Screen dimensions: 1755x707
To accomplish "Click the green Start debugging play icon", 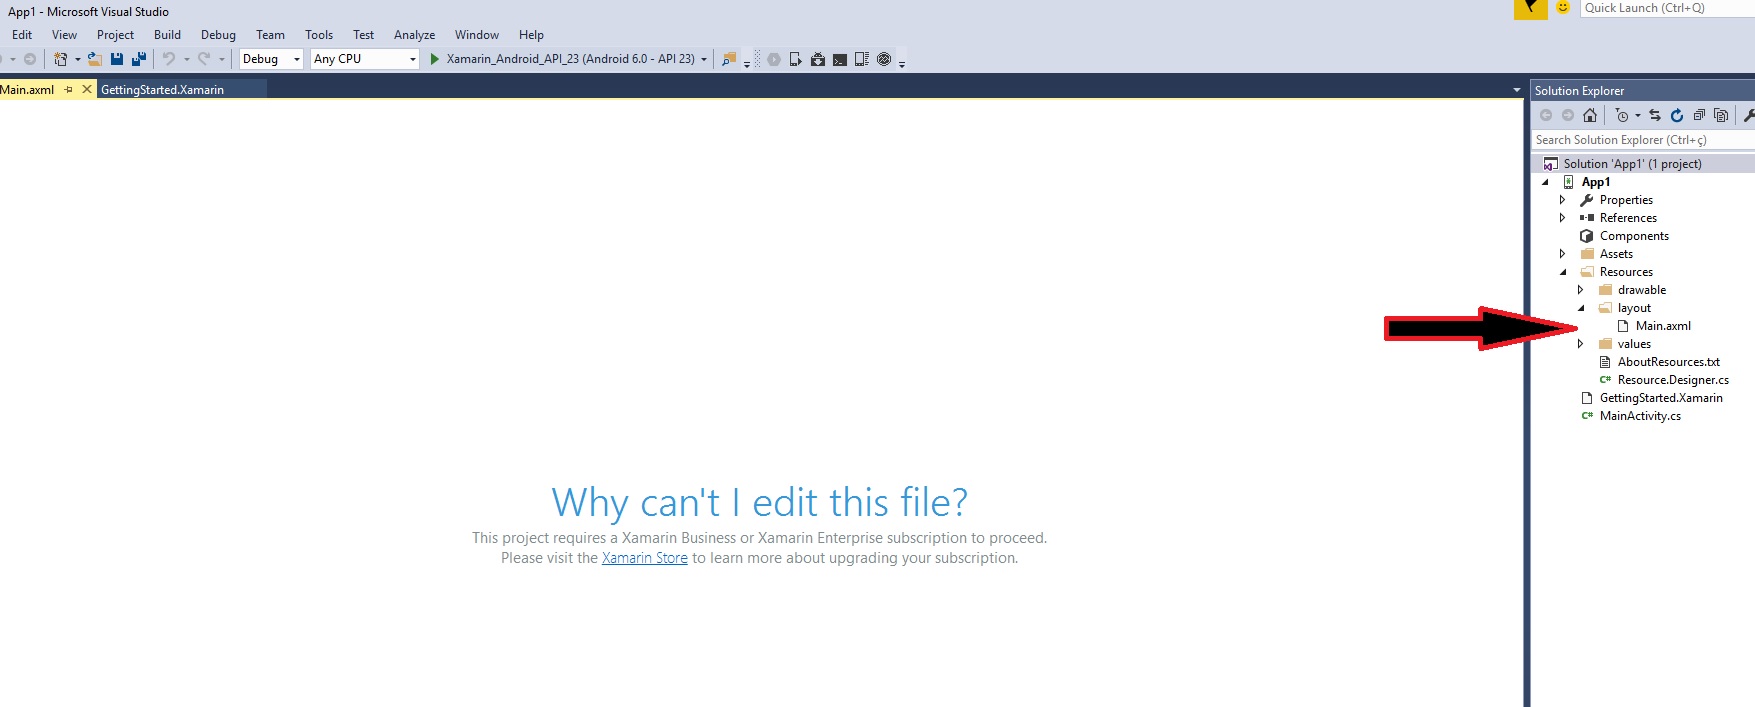I will coord(435,59).
